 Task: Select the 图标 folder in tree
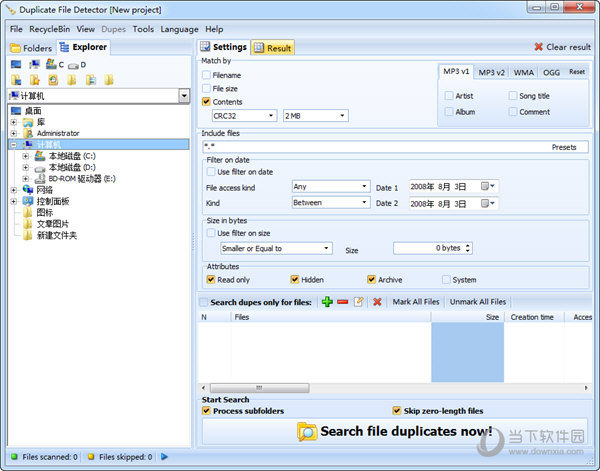tap(45, 212)
